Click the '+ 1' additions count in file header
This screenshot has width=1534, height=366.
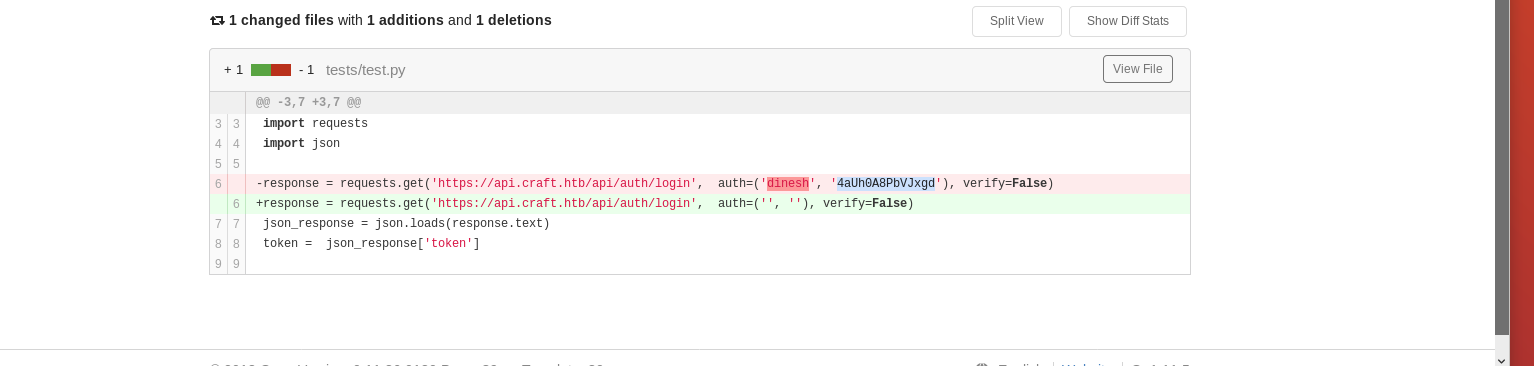(233, 70)
